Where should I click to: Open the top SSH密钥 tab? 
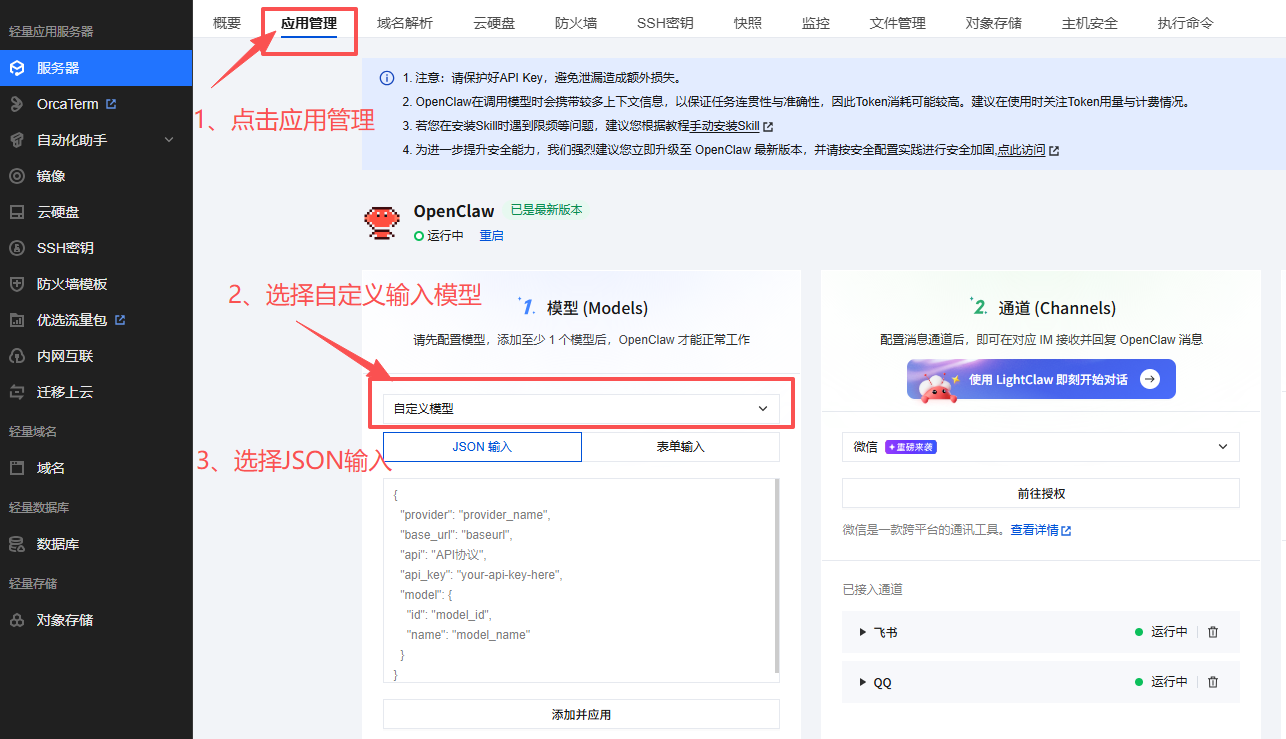coord(665,23)
